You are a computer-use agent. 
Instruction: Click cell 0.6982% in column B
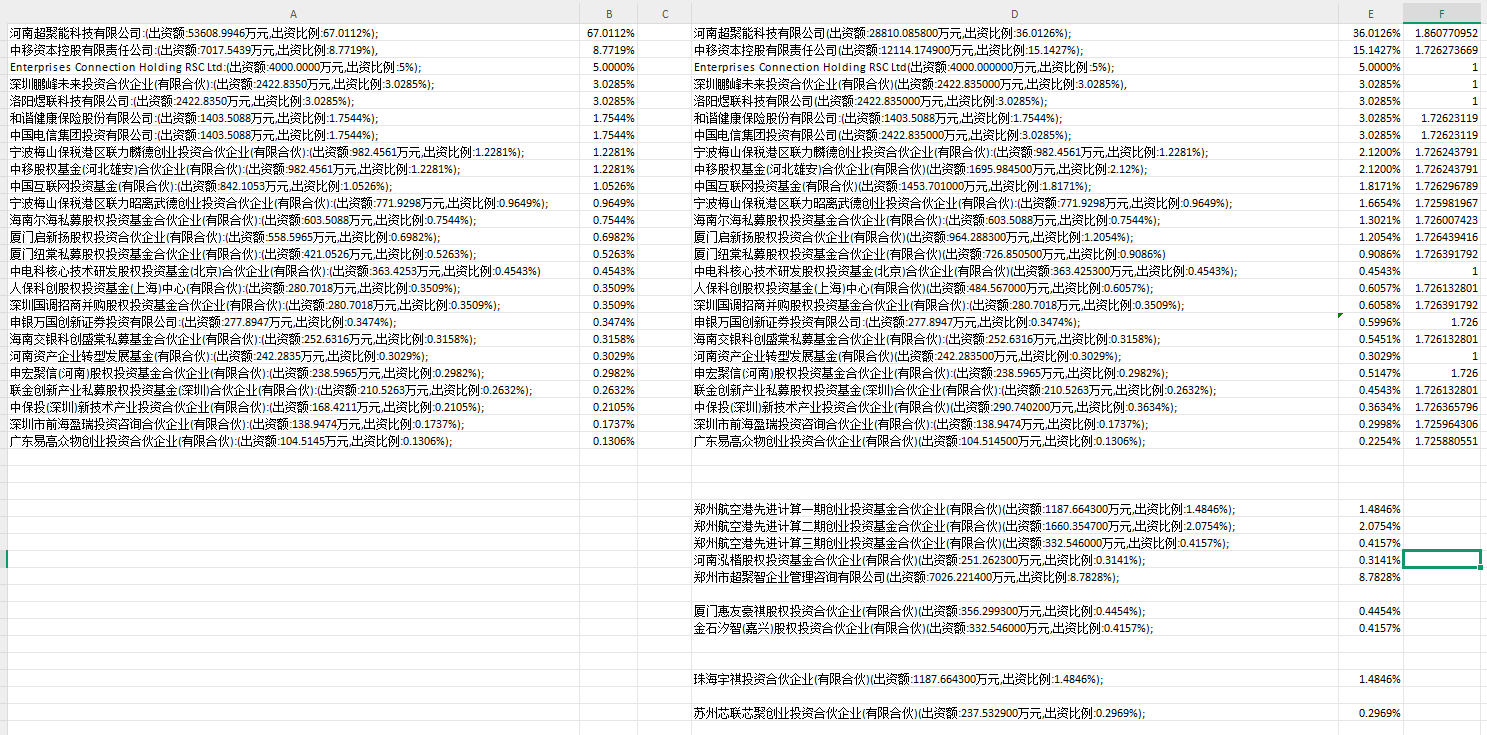[609, 237]
